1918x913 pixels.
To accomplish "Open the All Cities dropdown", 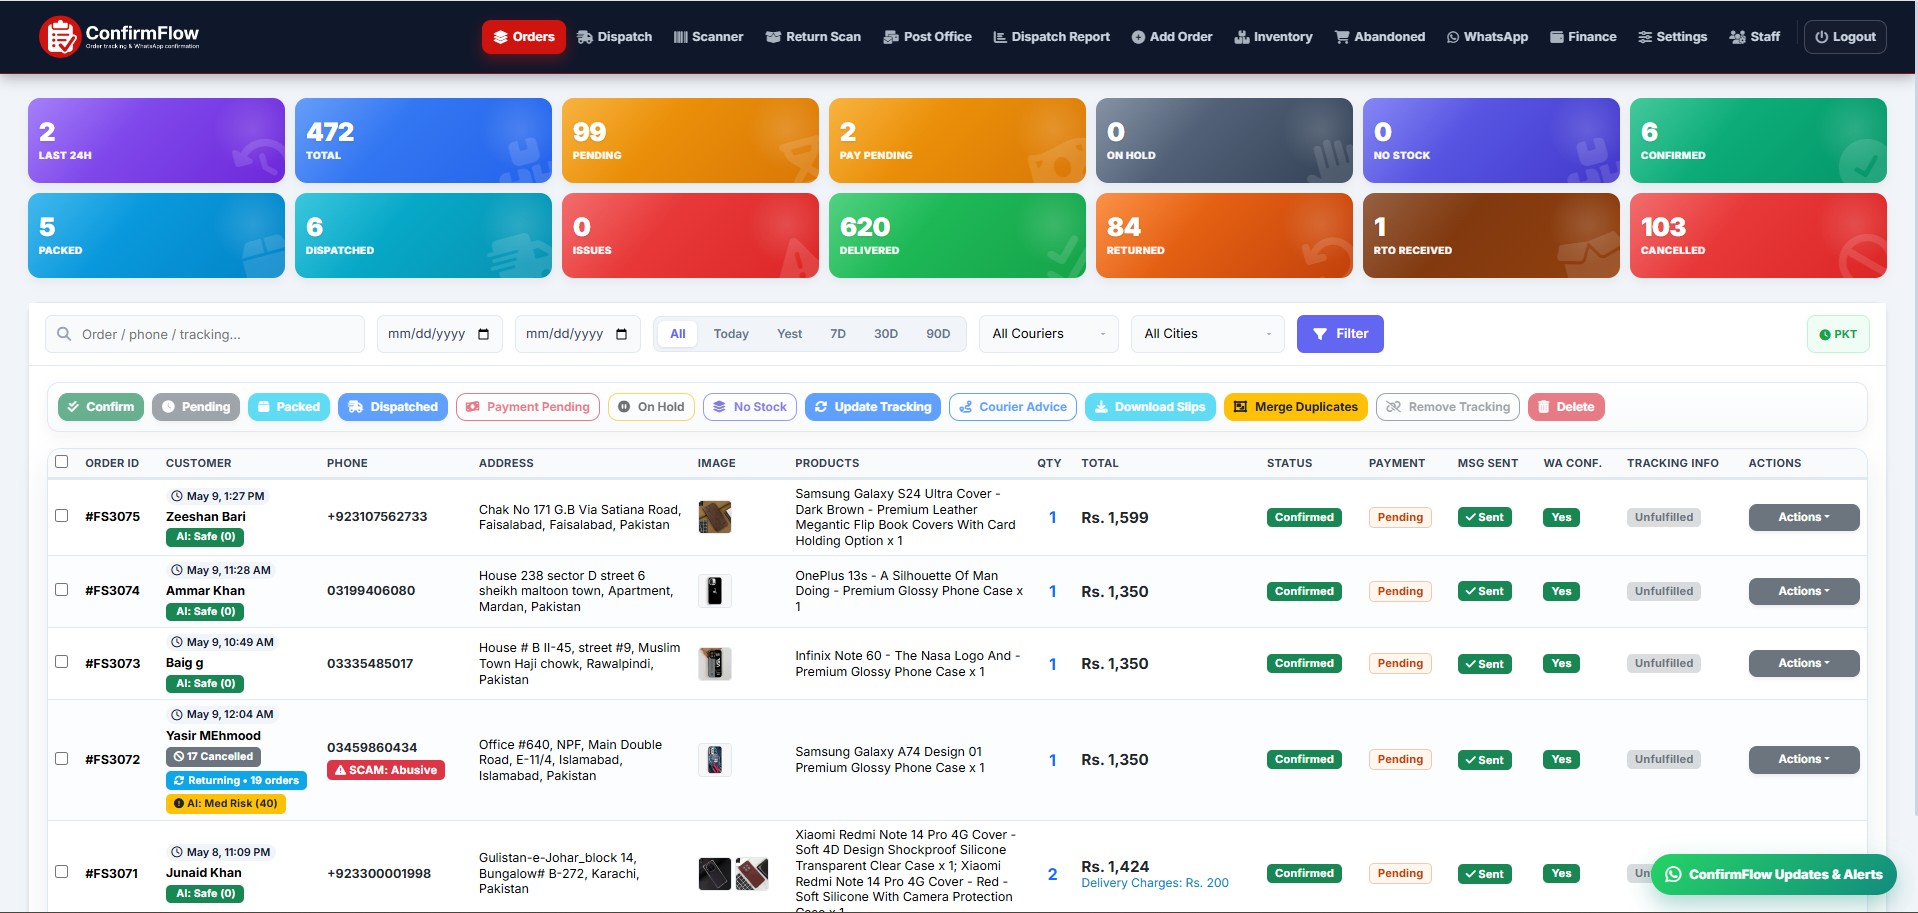I will (1208, 334).
